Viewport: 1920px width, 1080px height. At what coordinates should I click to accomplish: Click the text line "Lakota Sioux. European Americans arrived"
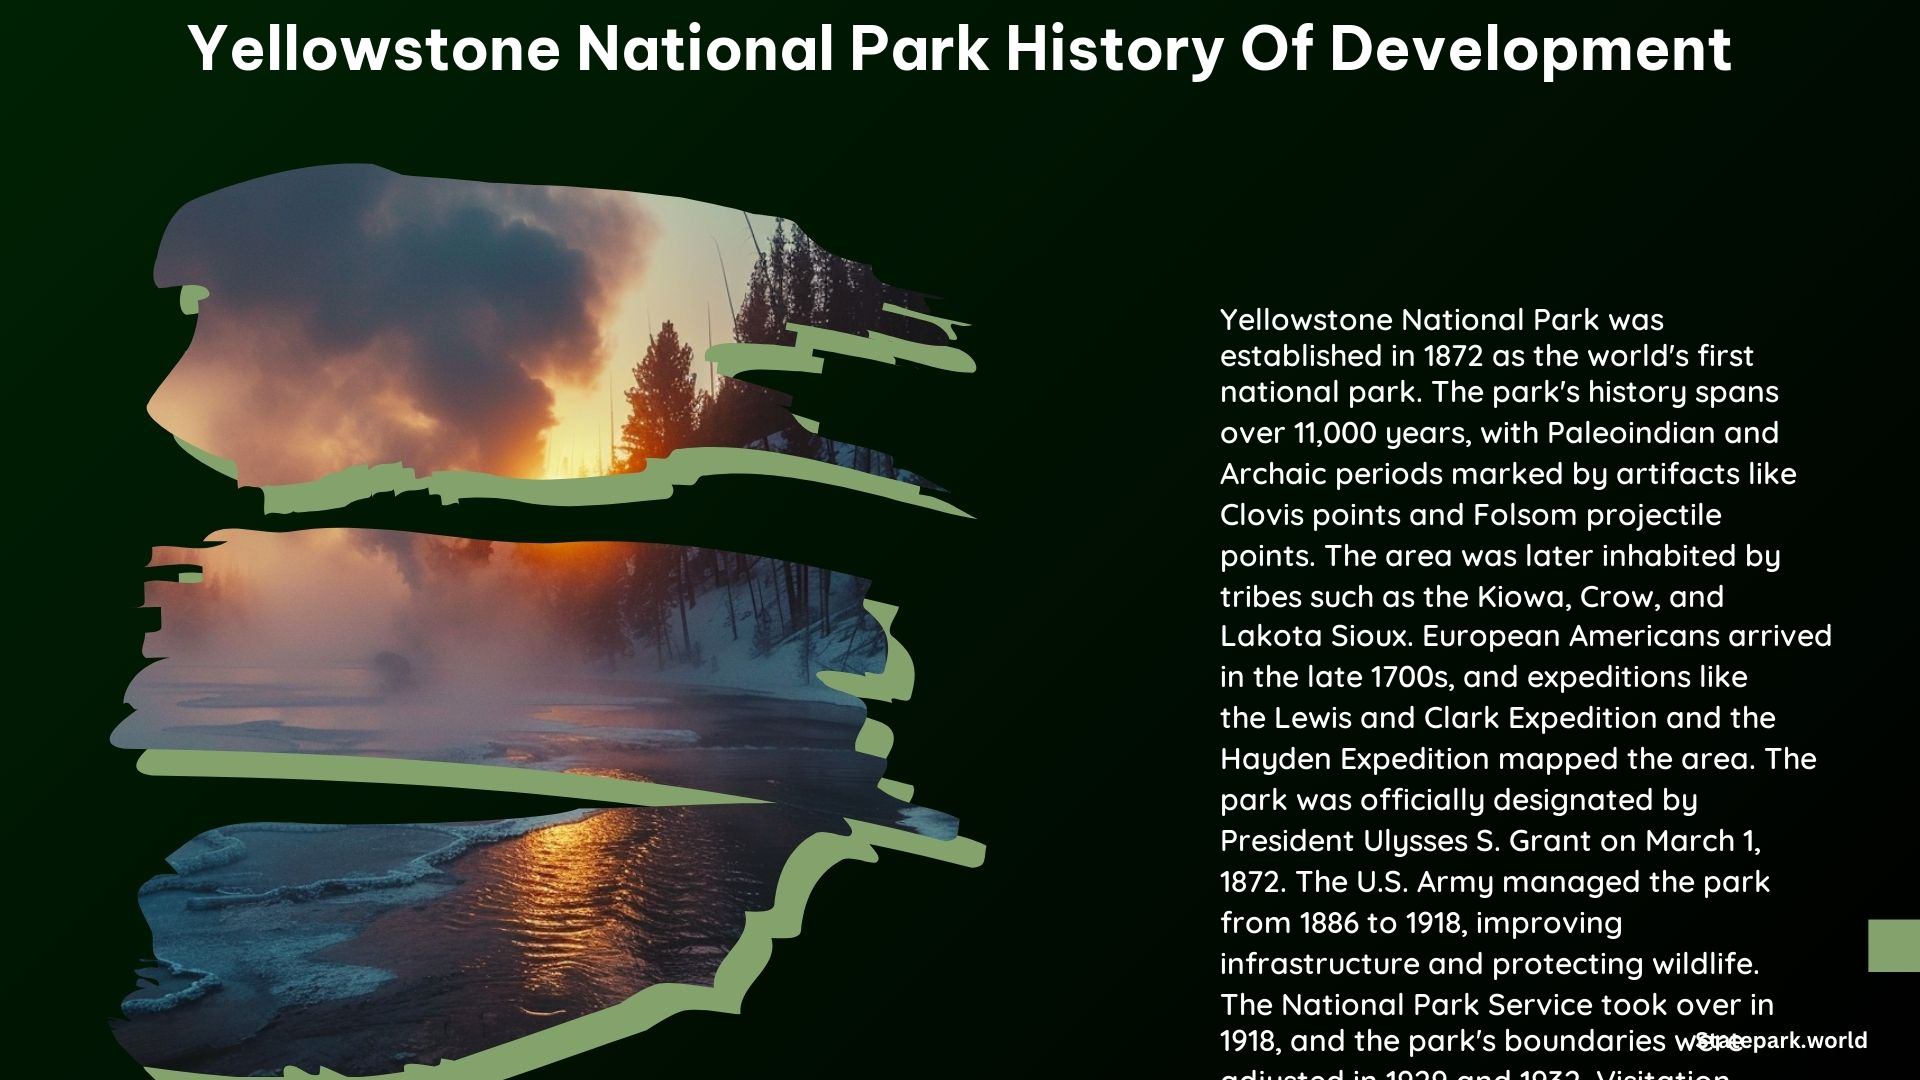pyautogui.click(x=1526, y=636)
